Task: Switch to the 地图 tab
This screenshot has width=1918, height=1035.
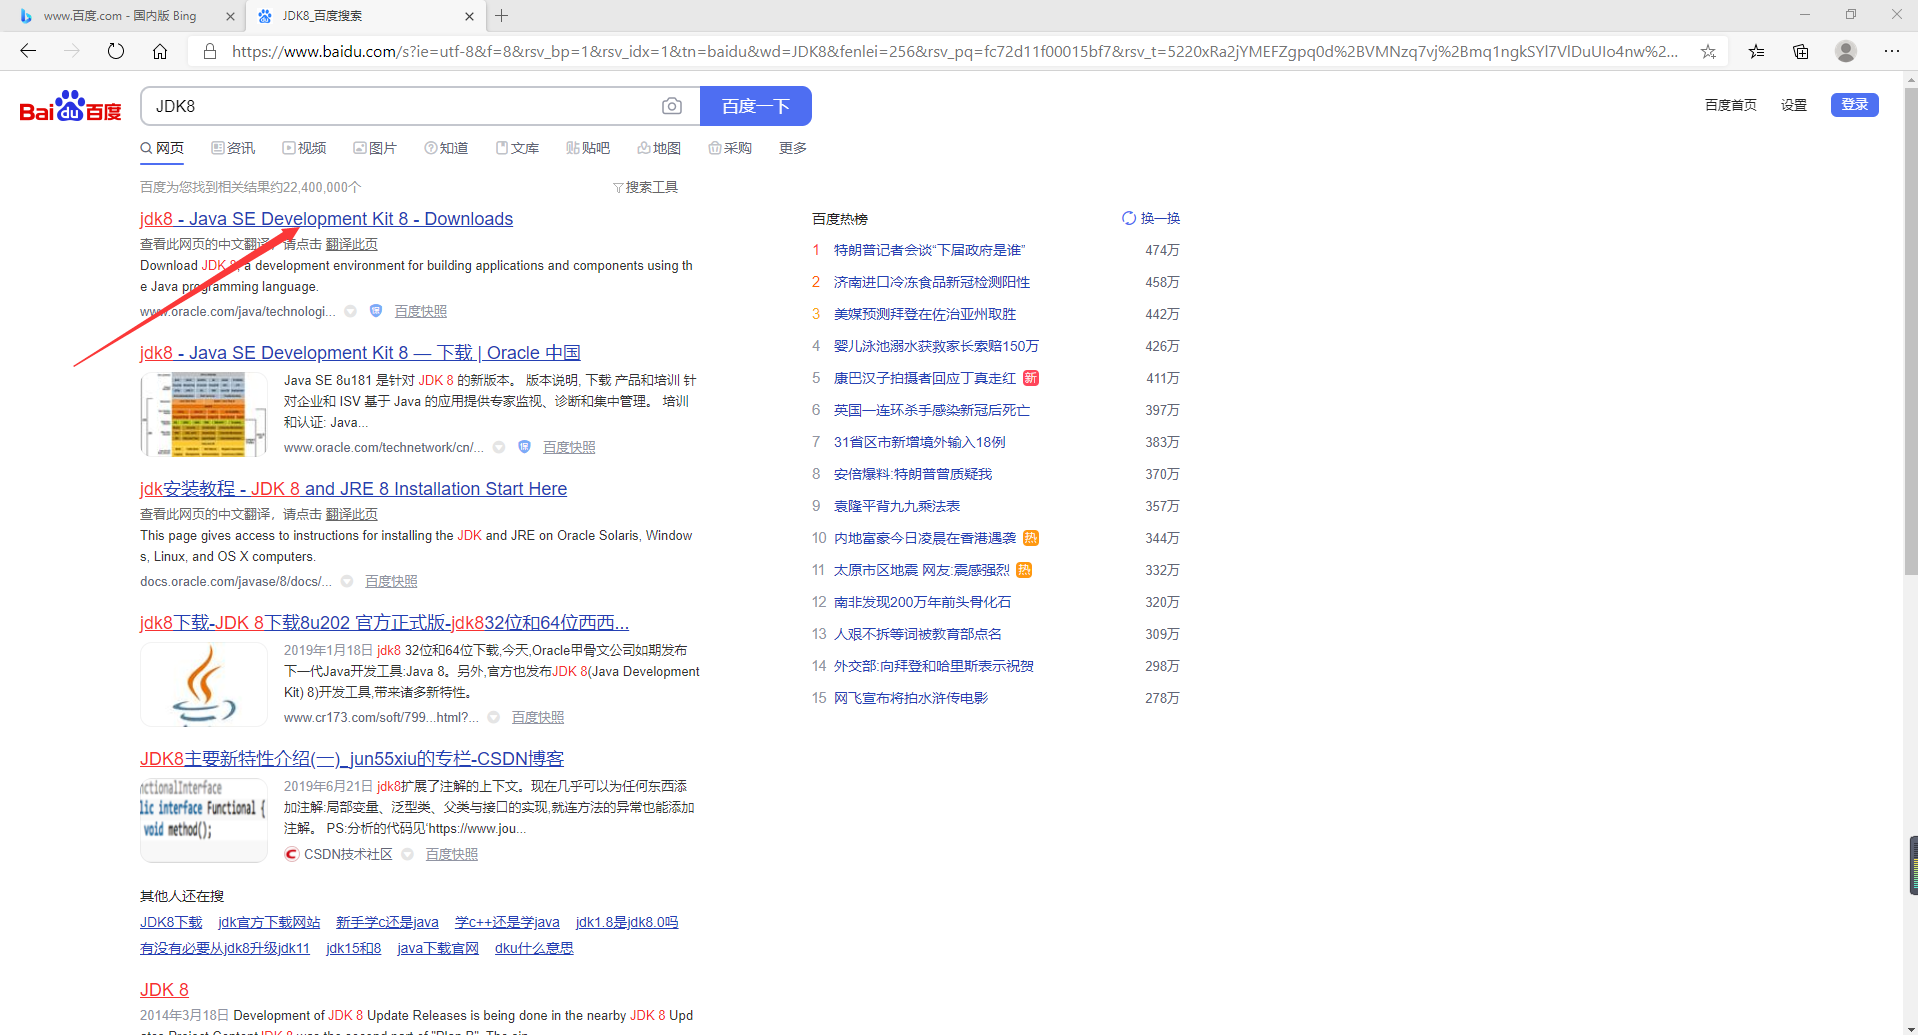Action: click(659, 148)
